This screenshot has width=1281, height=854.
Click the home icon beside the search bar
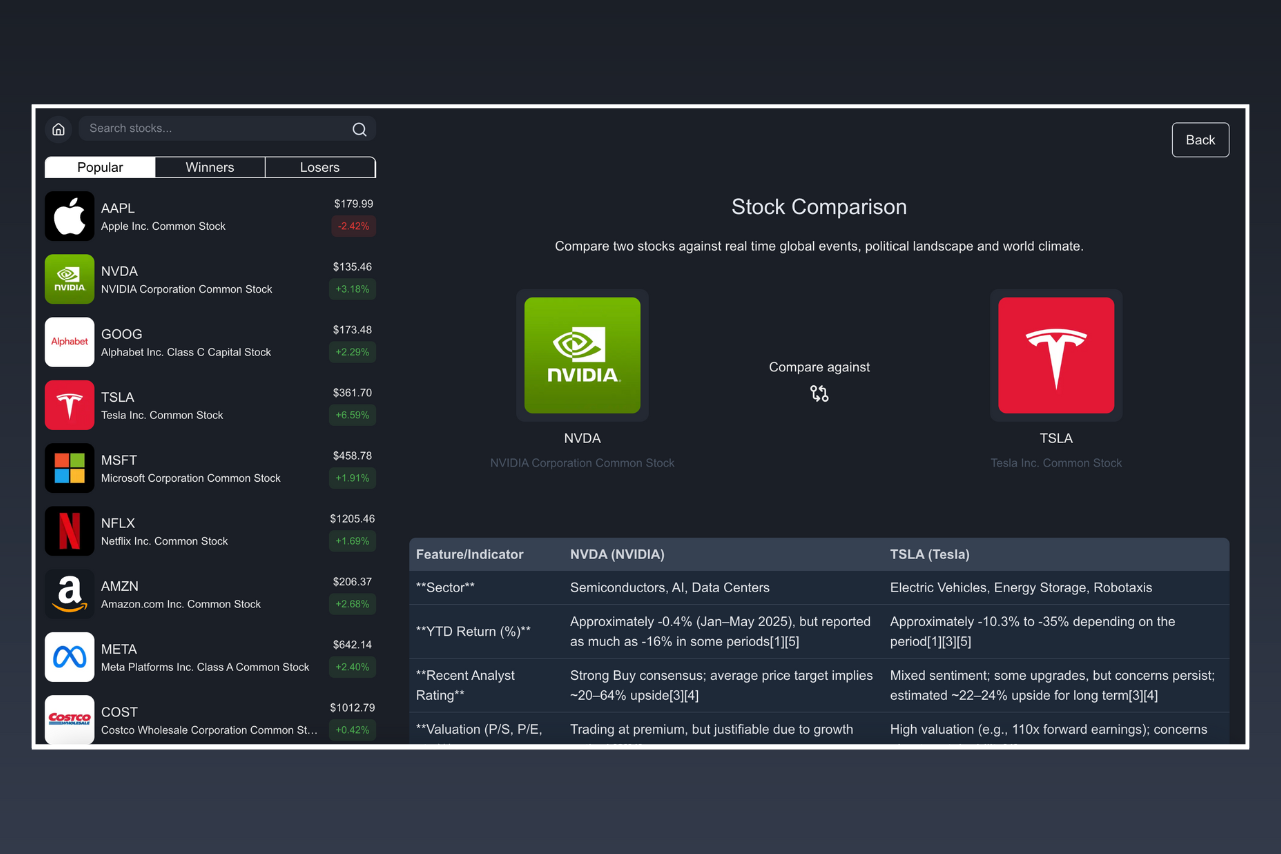[x=58, y=129]
